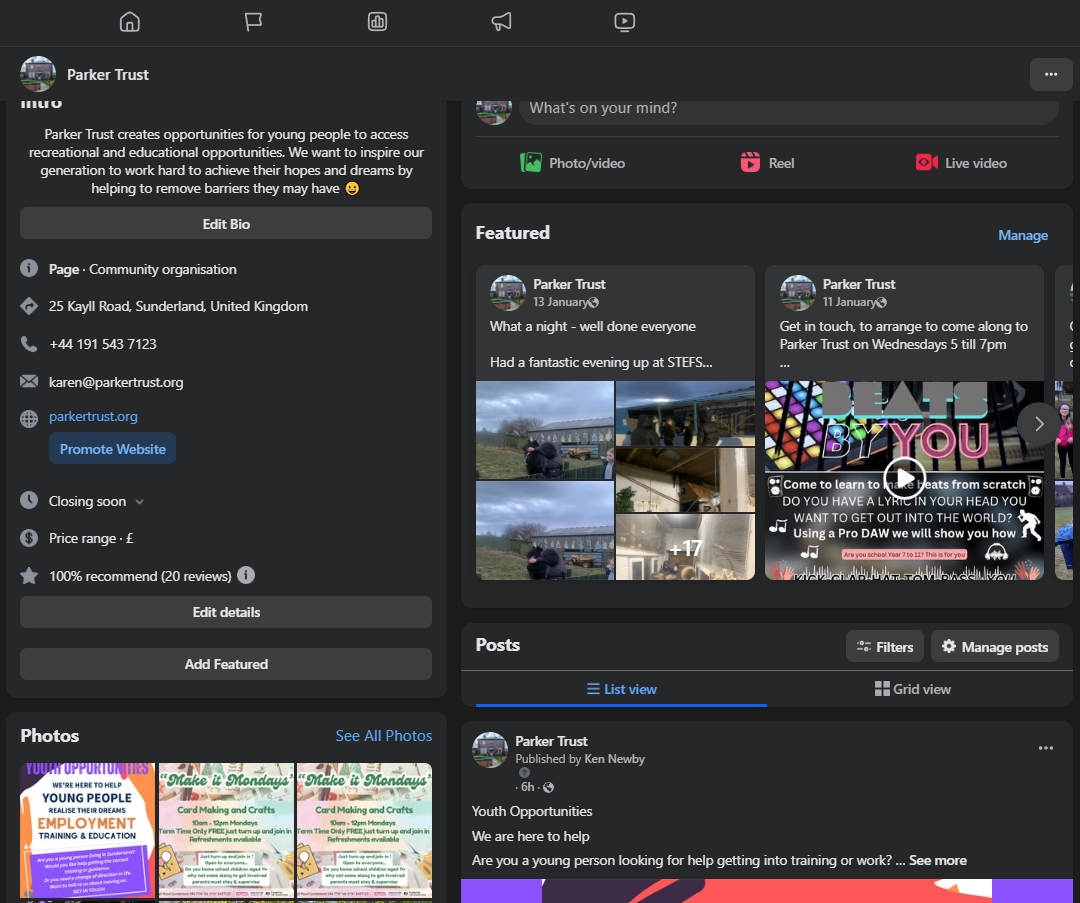The width and height of the screenshot is (1080, 903).
Task: Click the Edit Bio button
Action: (226, 224)
